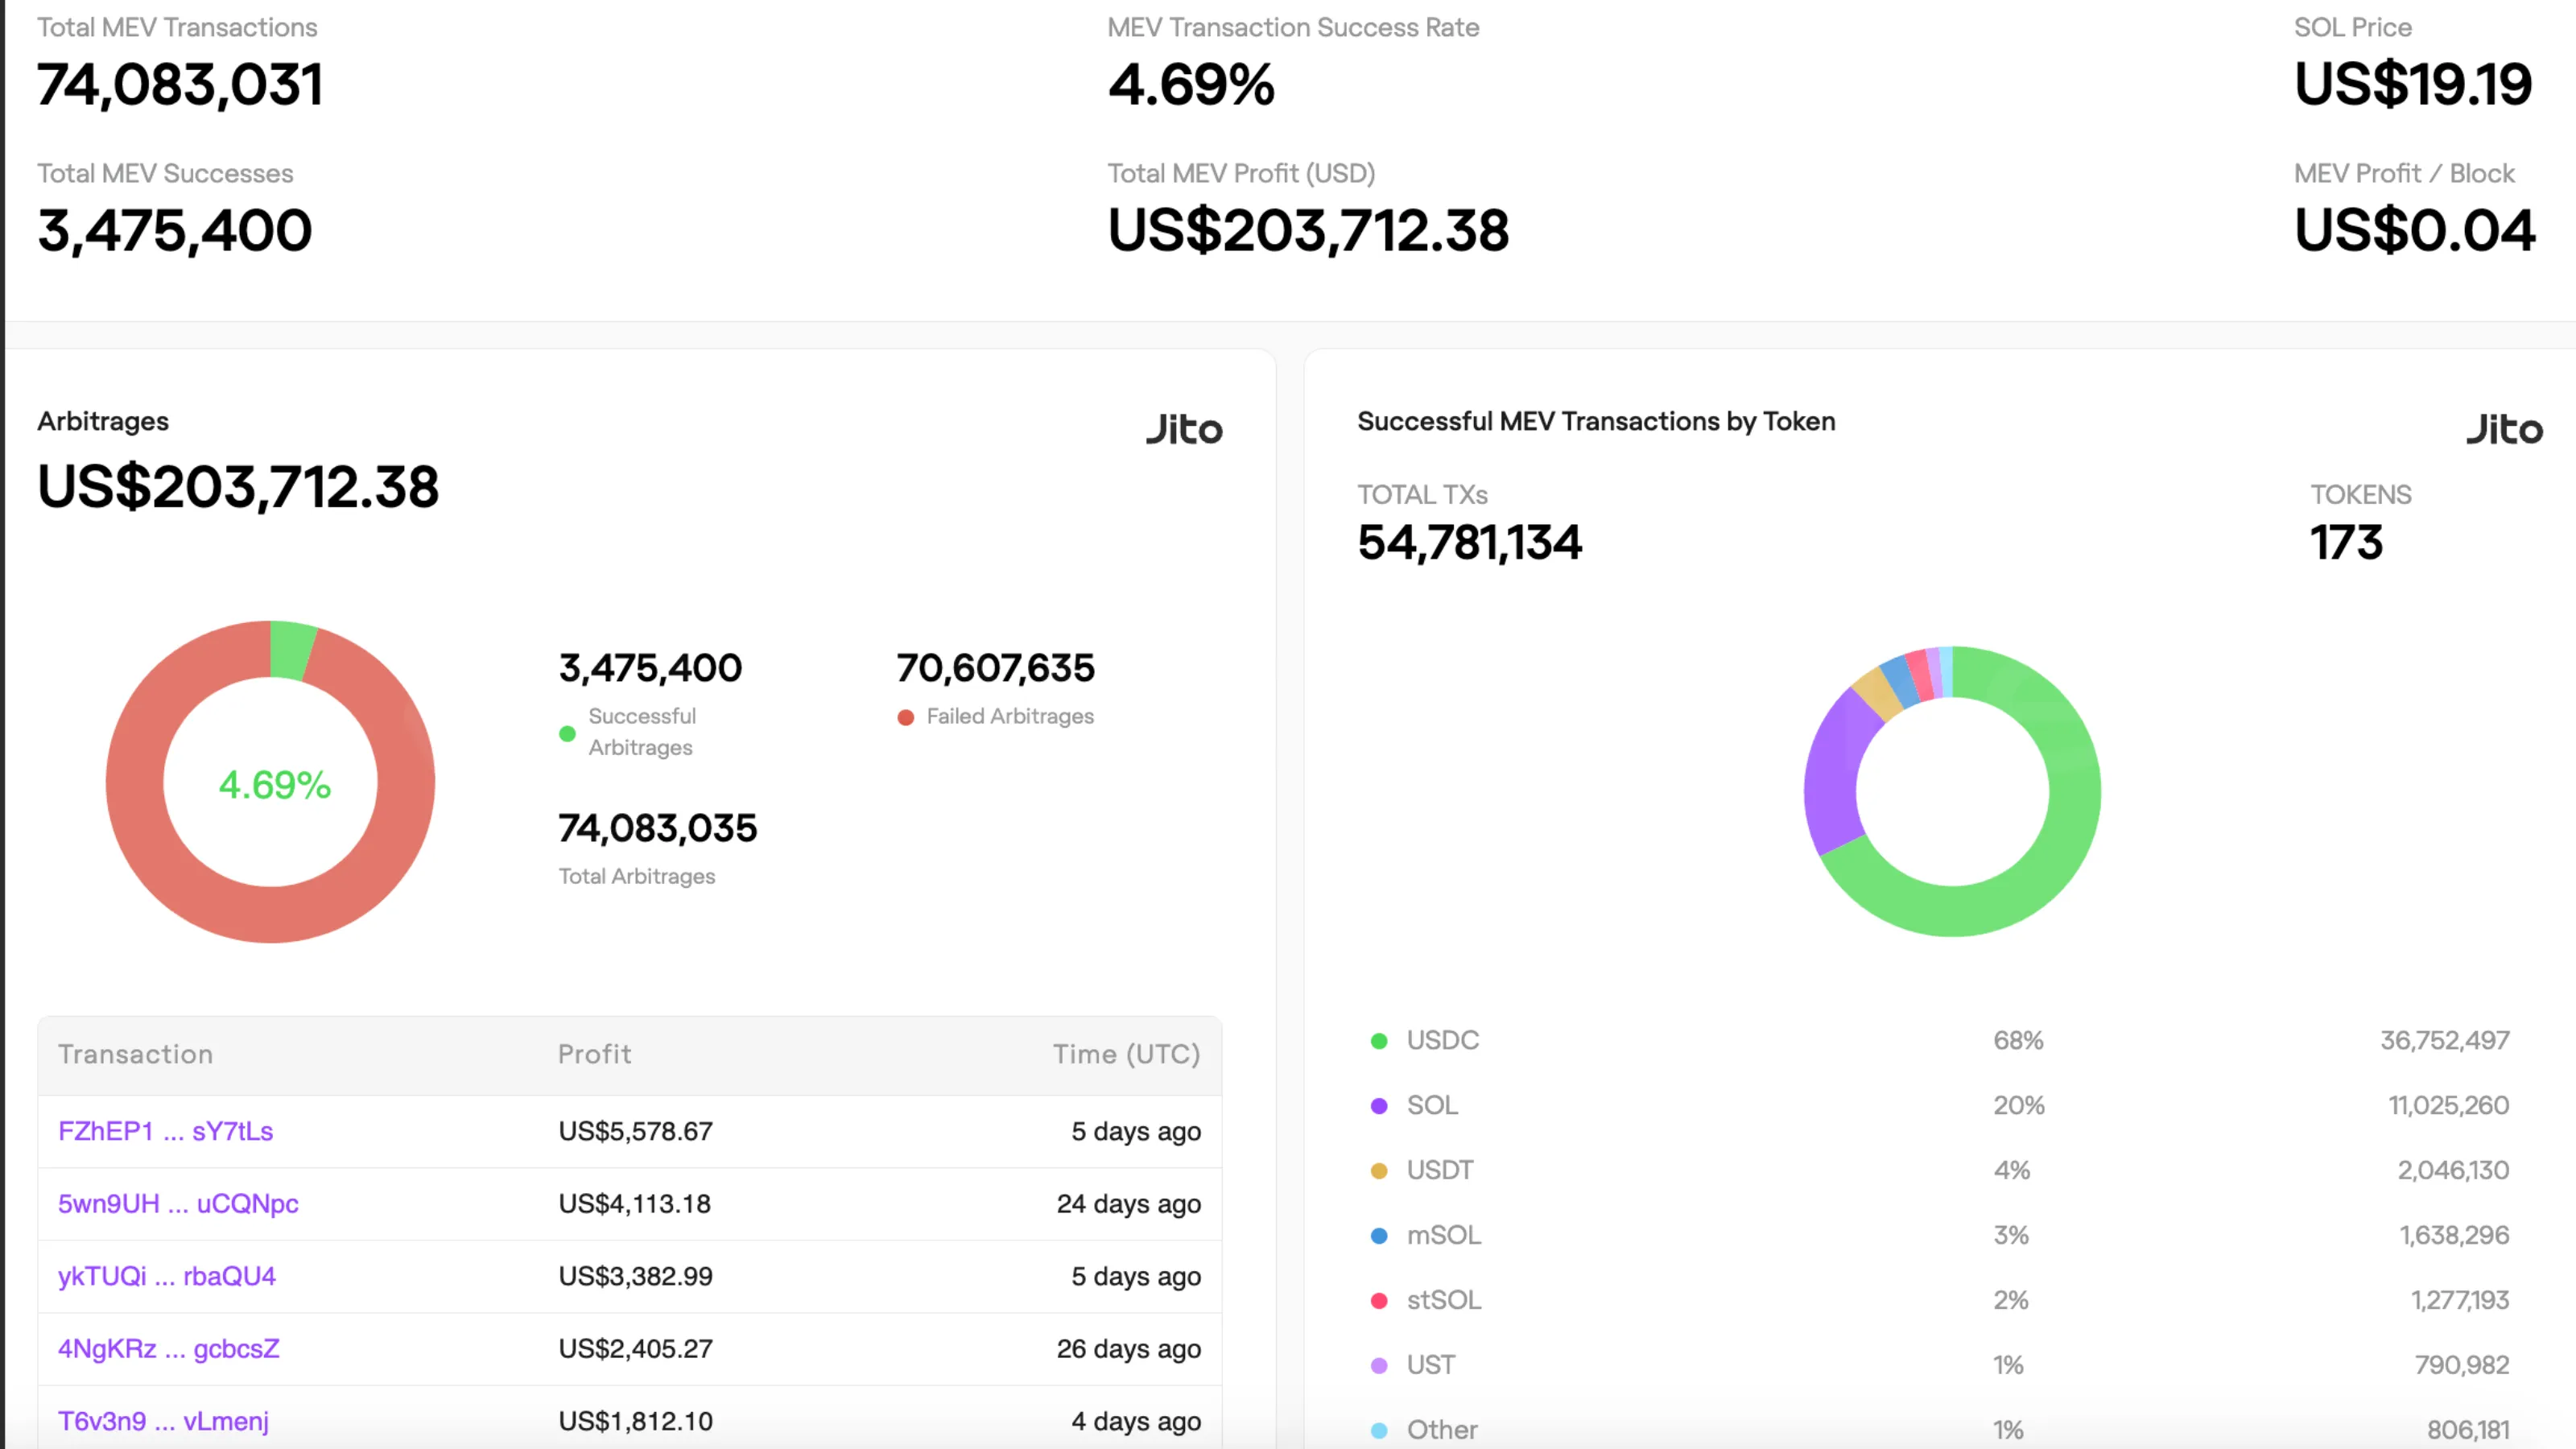Click profit value US$1,812.10
This screenshot has height=1449, width=2576.
pos(635,1421)
